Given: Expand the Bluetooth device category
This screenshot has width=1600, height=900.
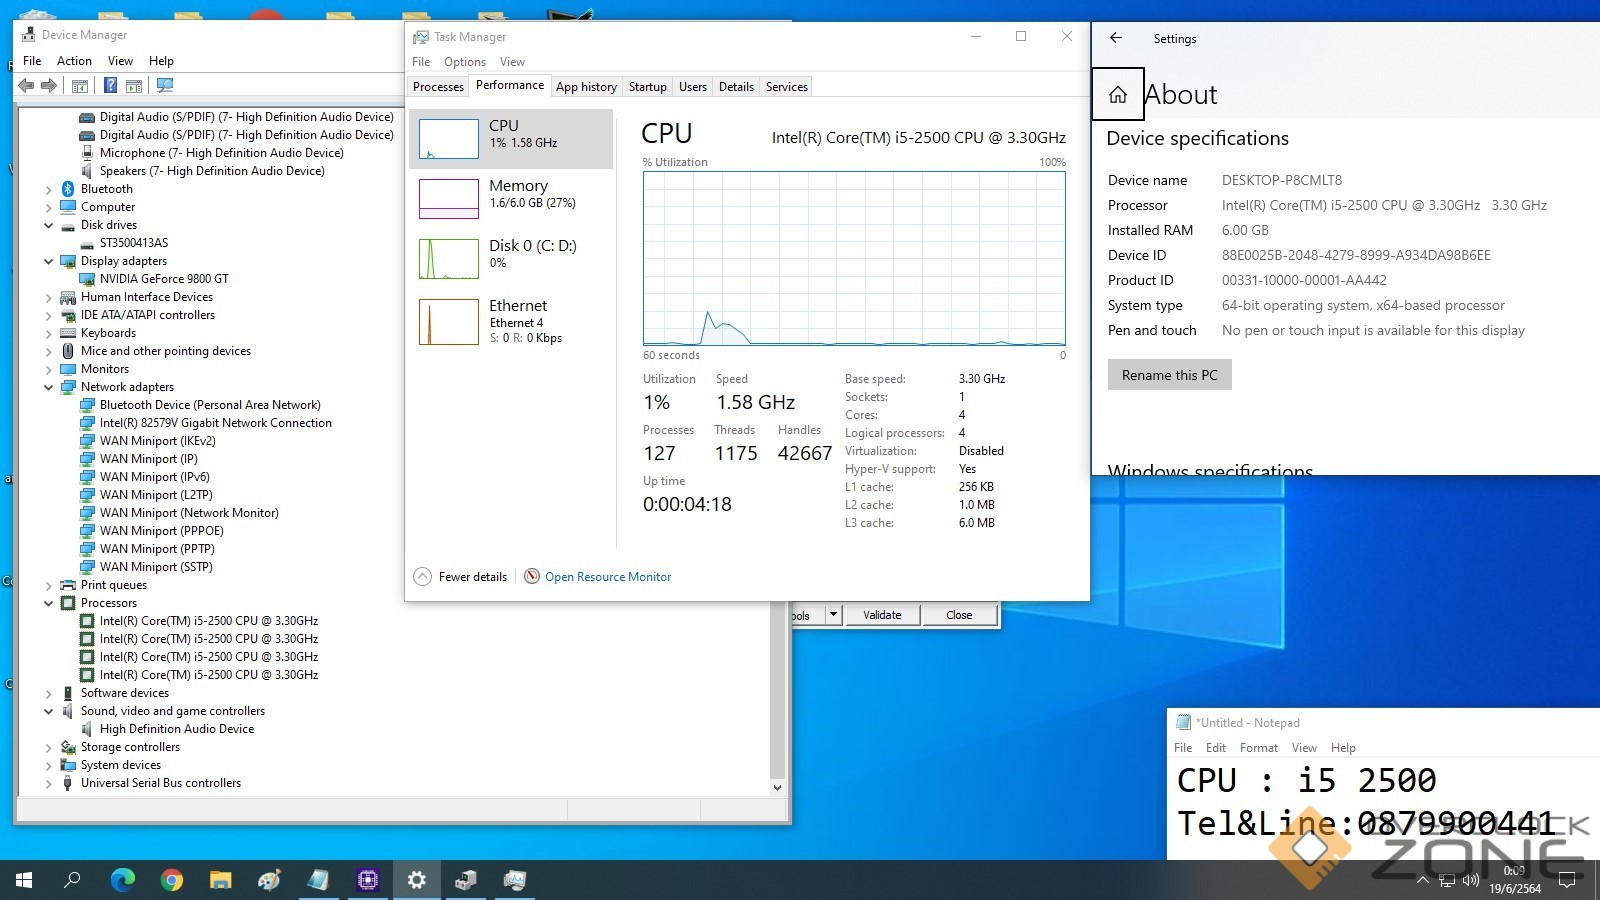Looking at the screenshot, I should (48, 189).
